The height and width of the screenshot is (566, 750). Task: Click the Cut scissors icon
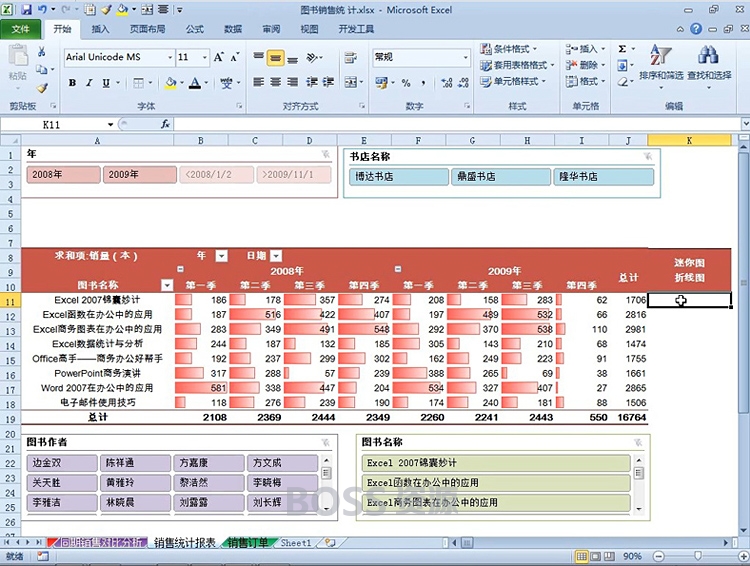point(42,52)
